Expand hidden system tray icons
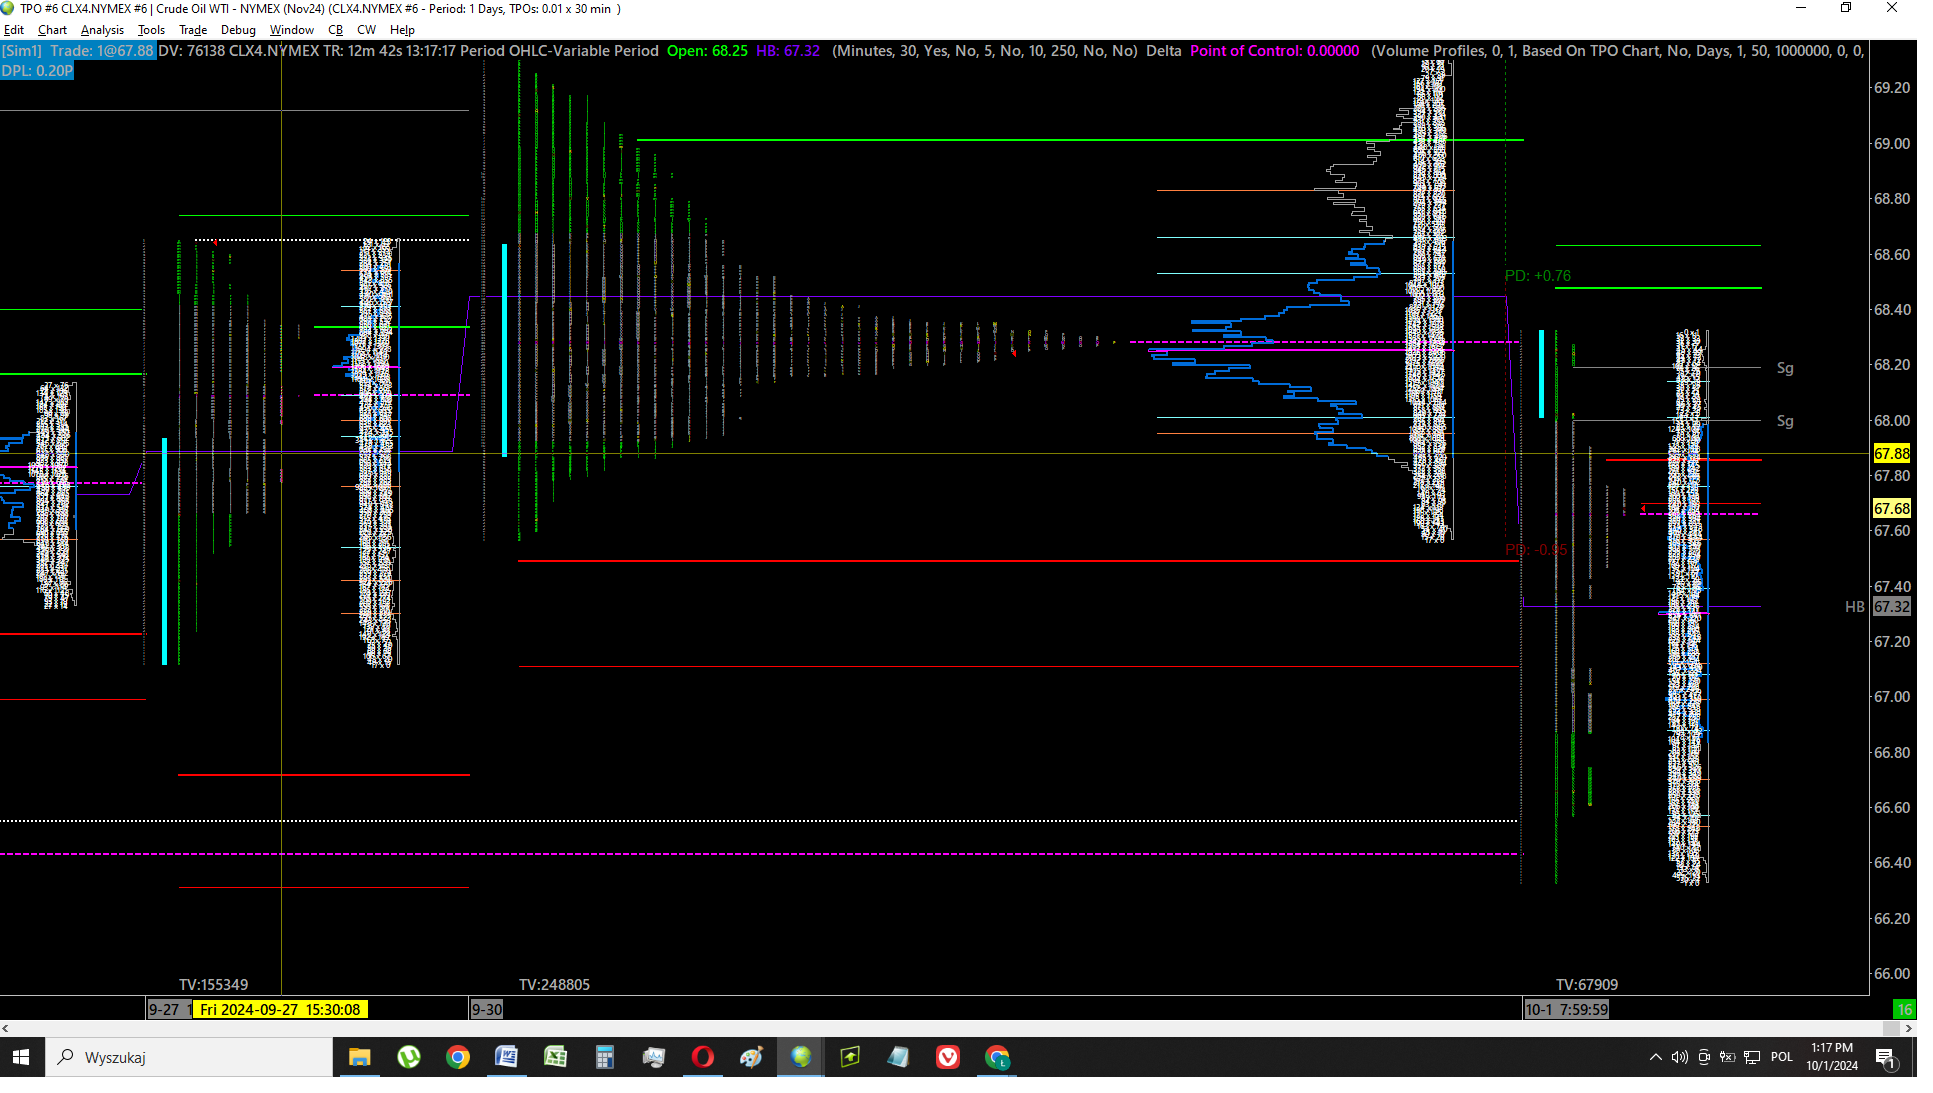Viewport: 1933px width, 1093px height. point(1656,1057)
